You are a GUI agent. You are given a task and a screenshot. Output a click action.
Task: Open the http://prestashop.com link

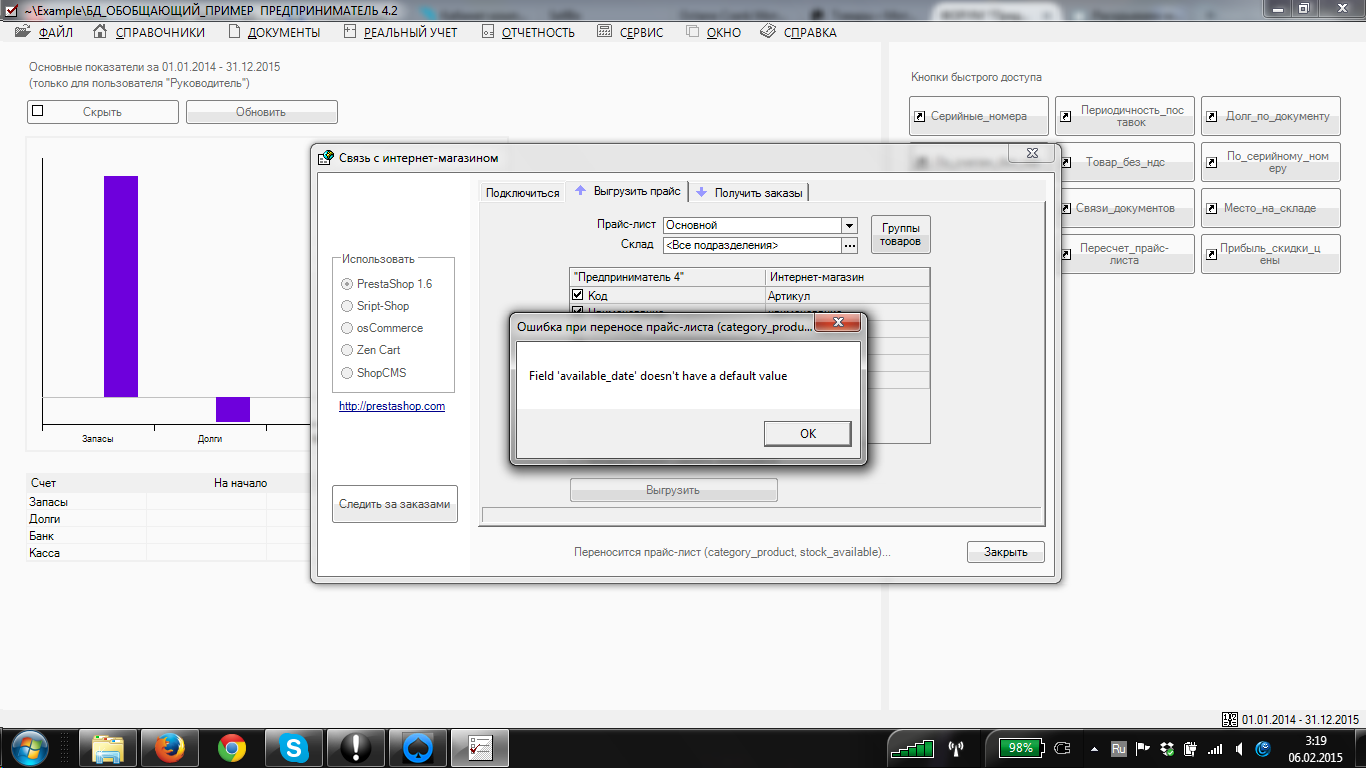click(392, 407)
